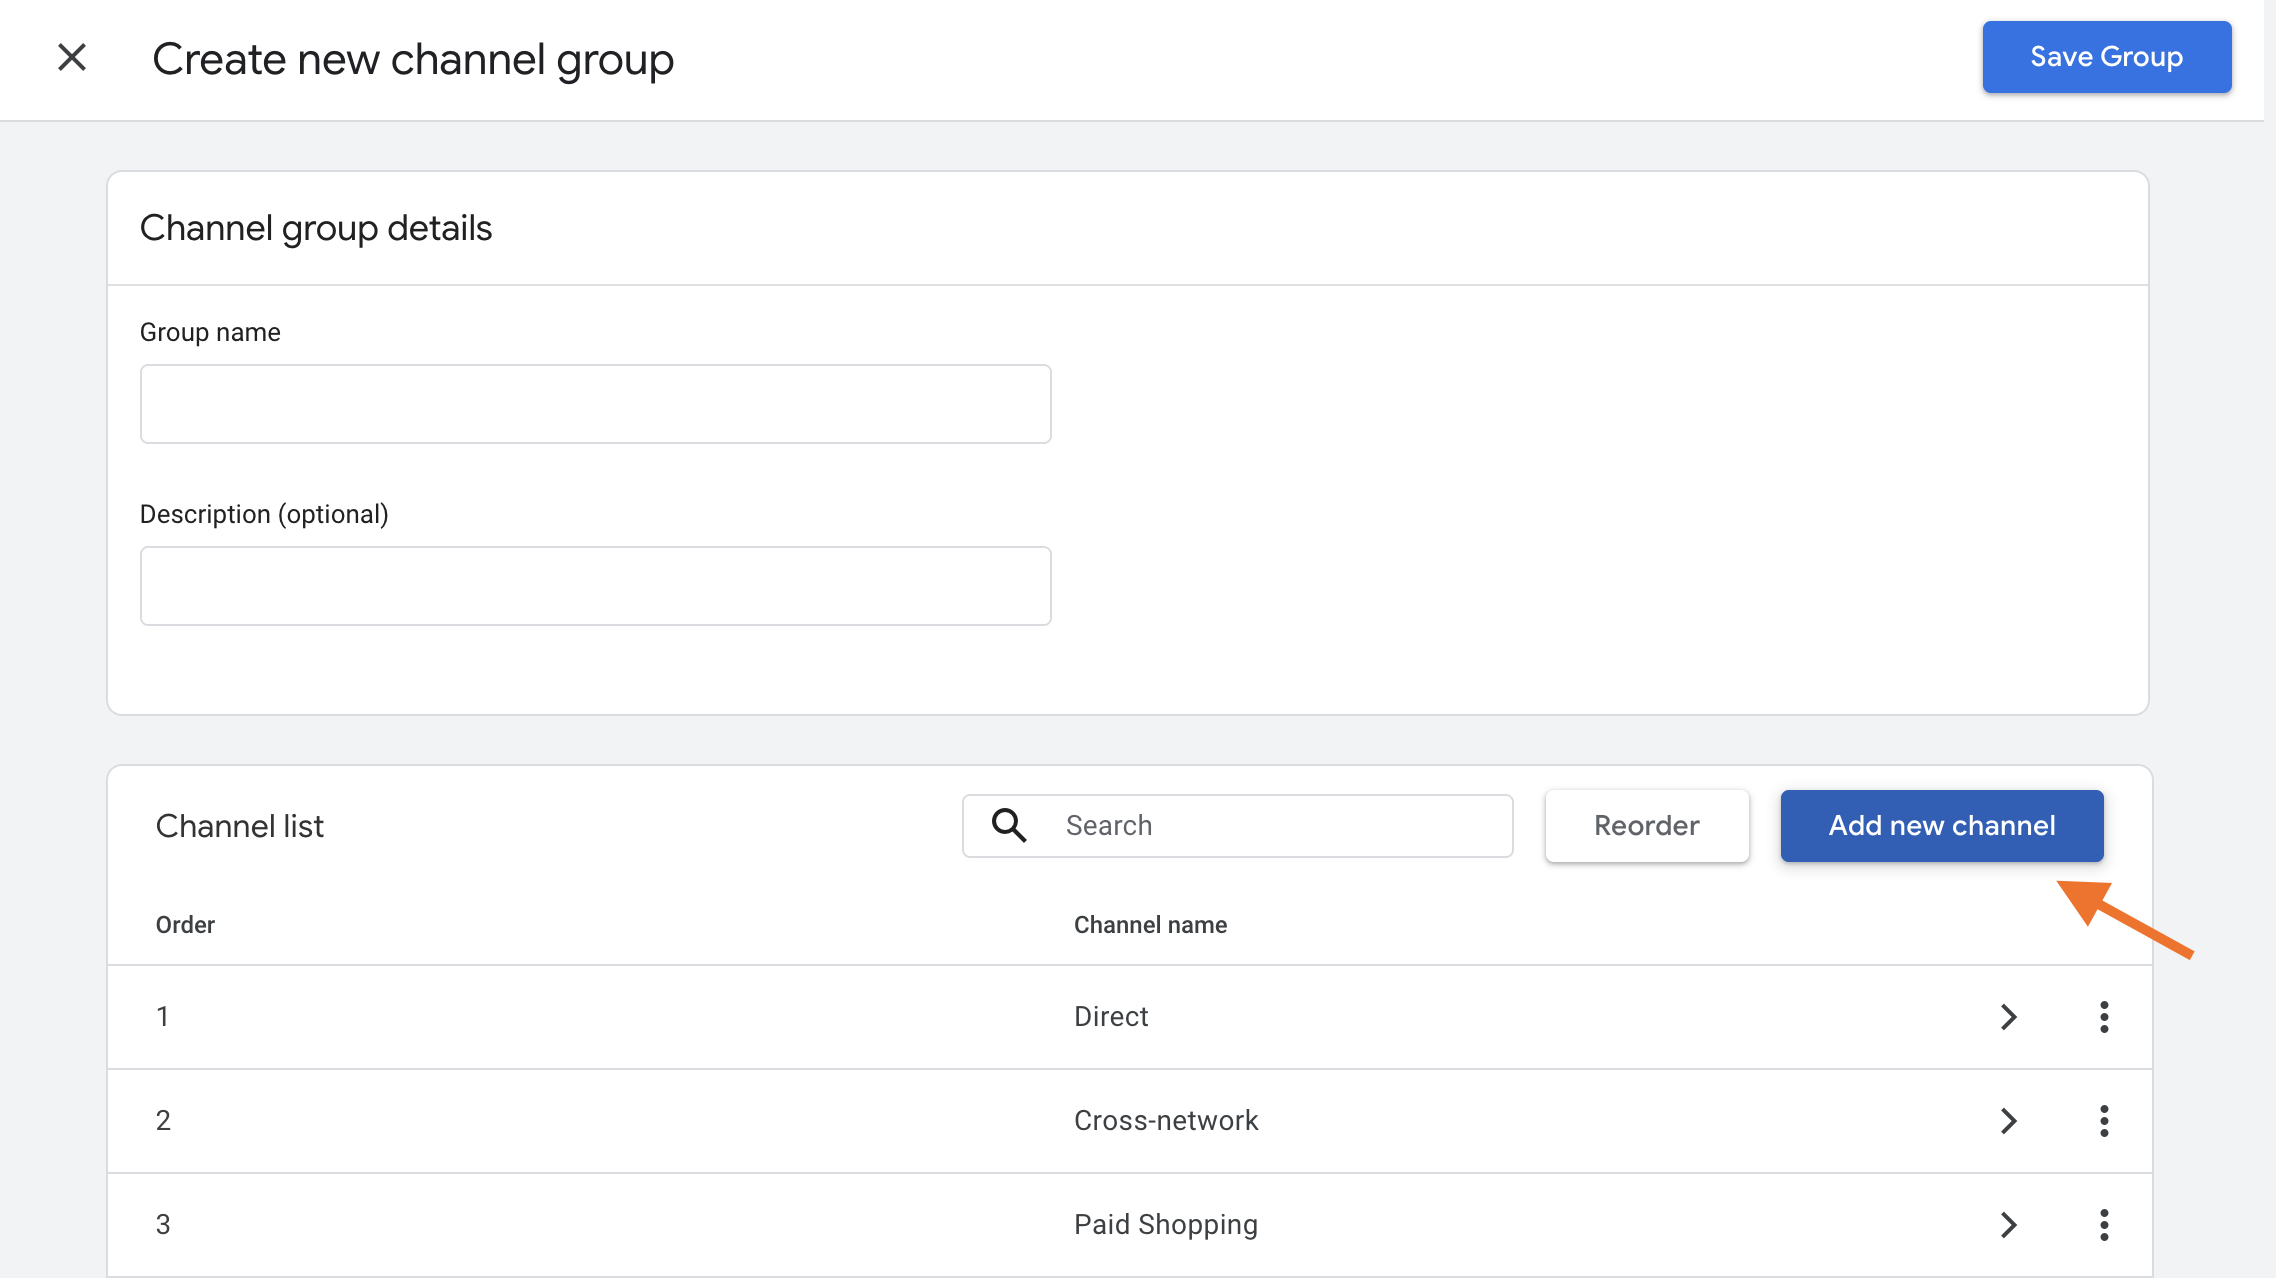Focus the Description (optional) input field
This screenshot has height=1278, width=2276.
click(596, 586)
